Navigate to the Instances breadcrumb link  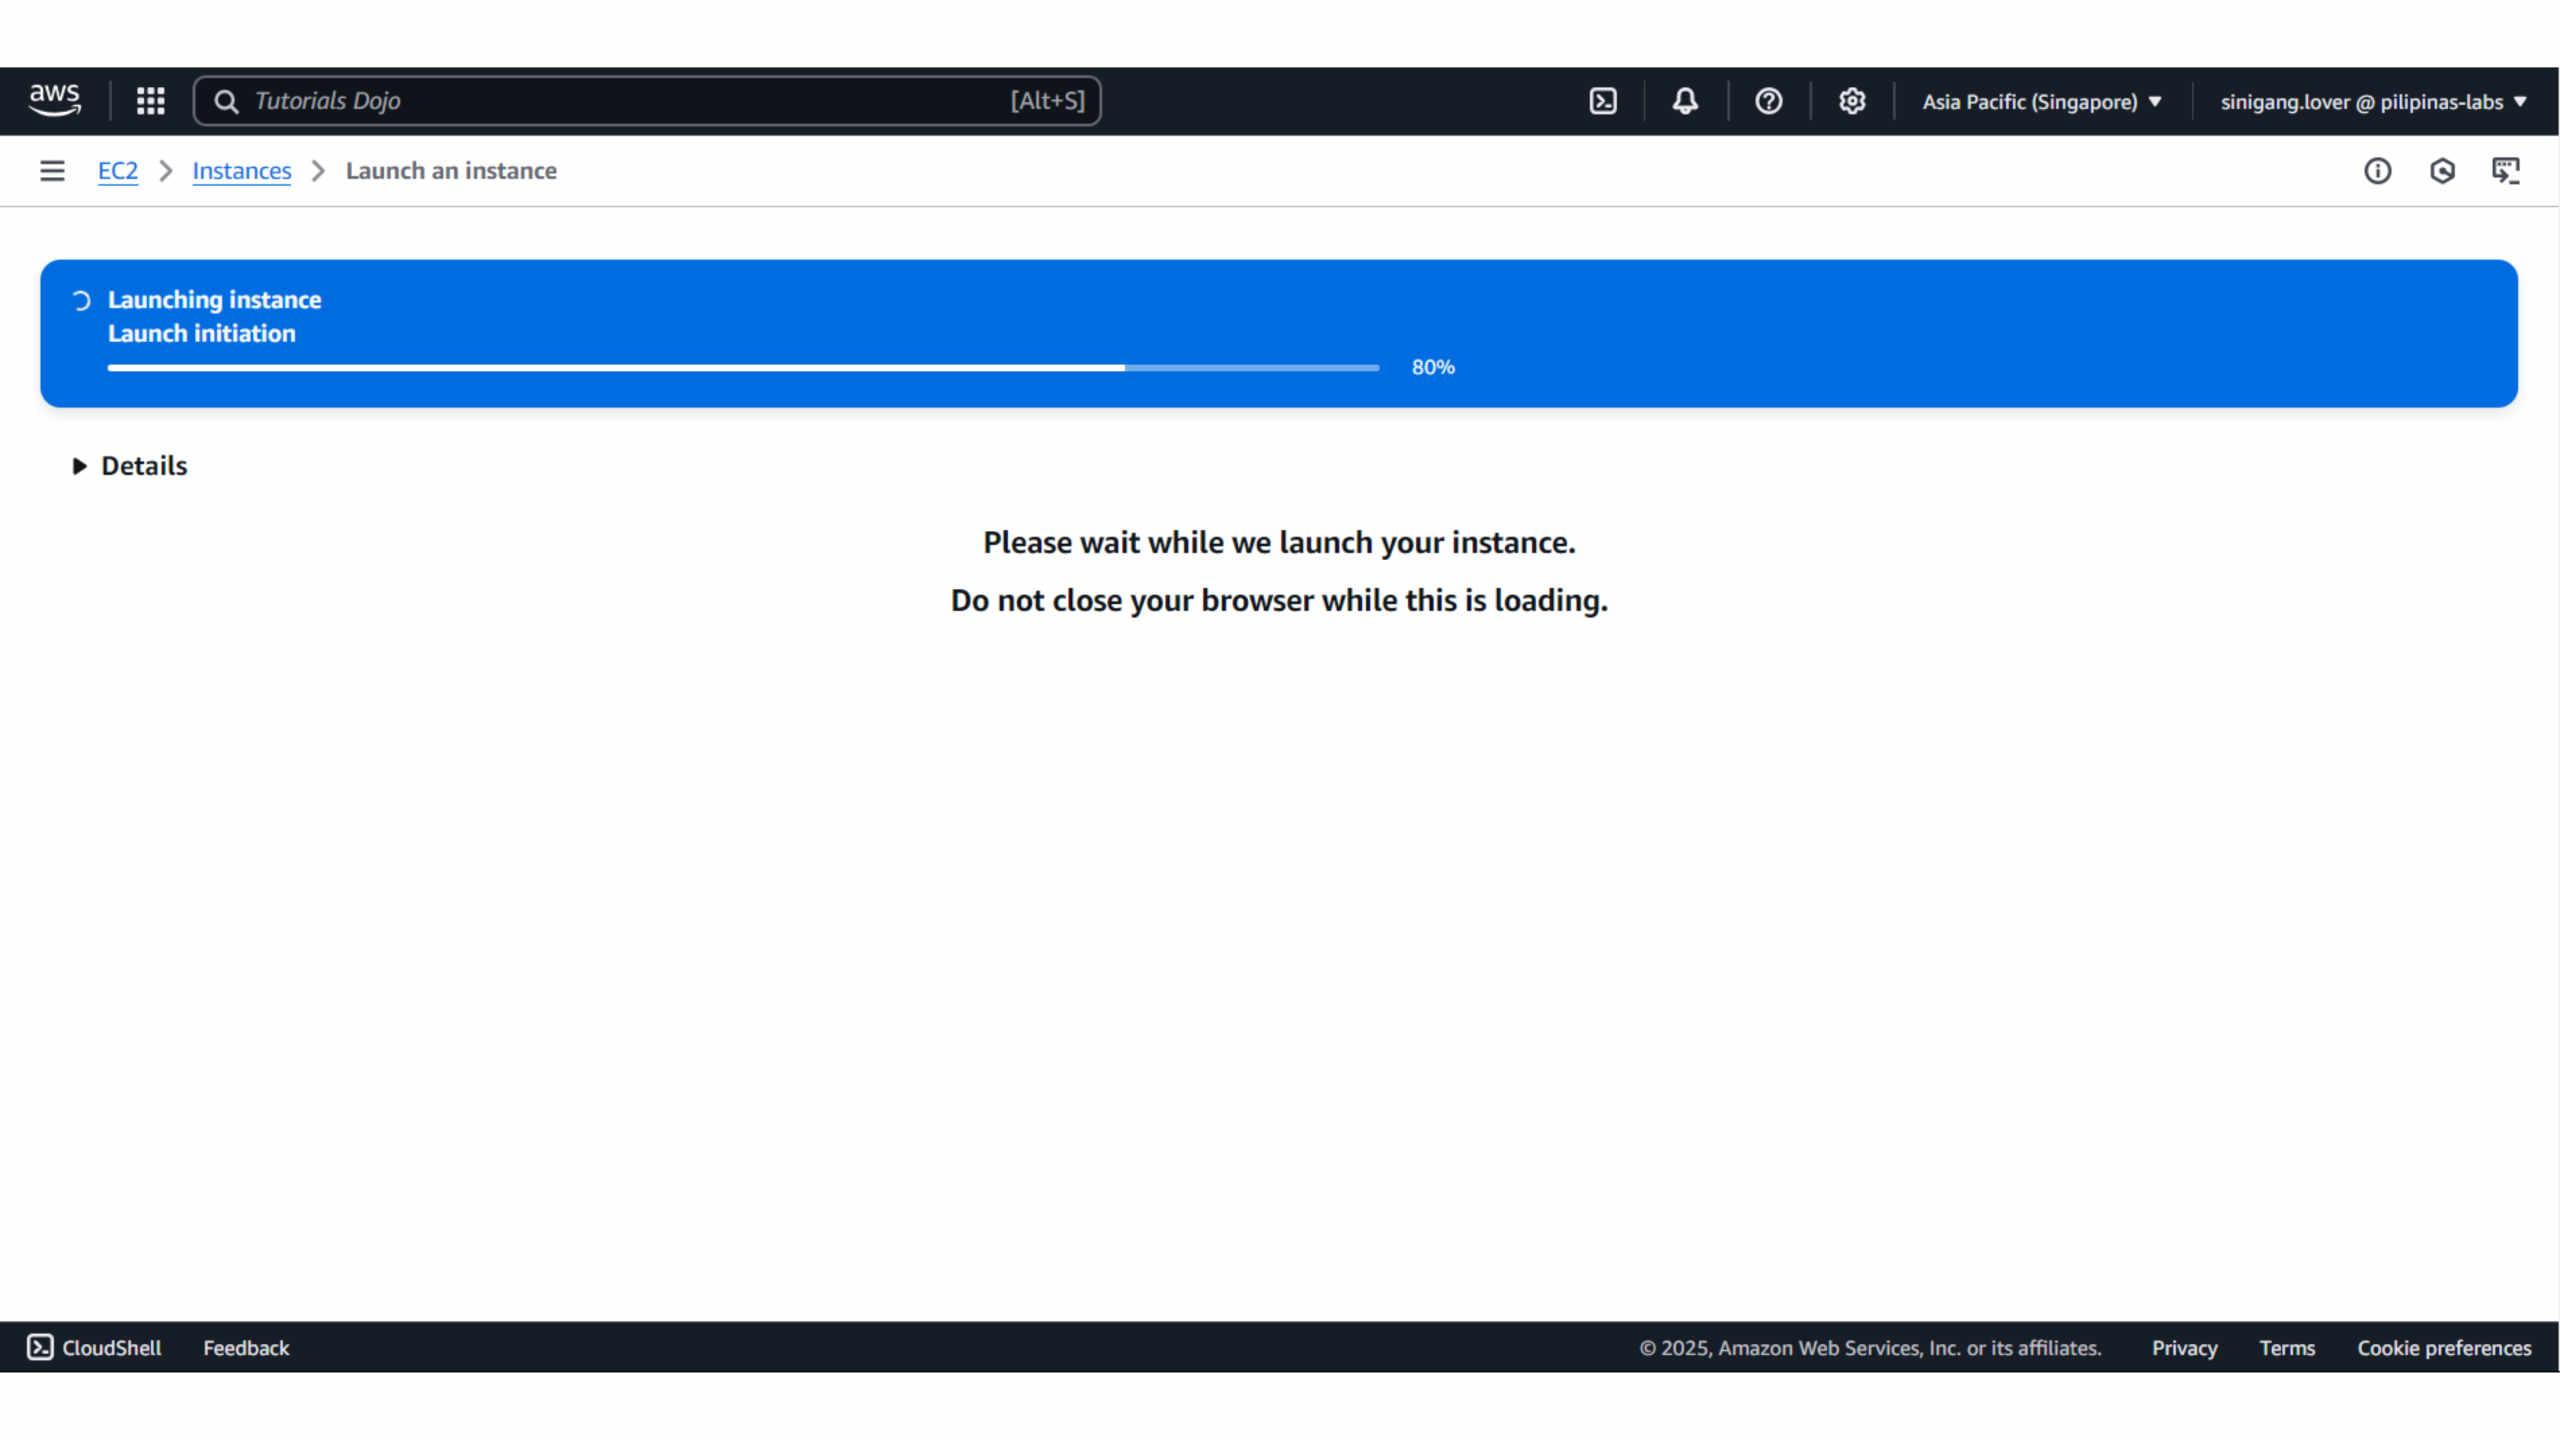click(x=241, y=171)
